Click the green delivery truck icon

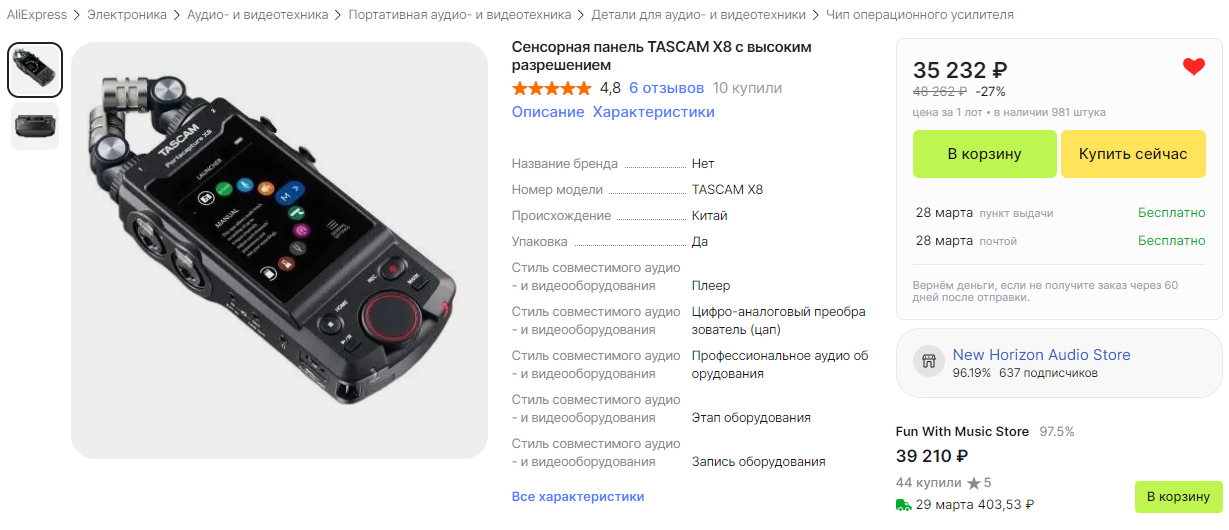(903, 505)
